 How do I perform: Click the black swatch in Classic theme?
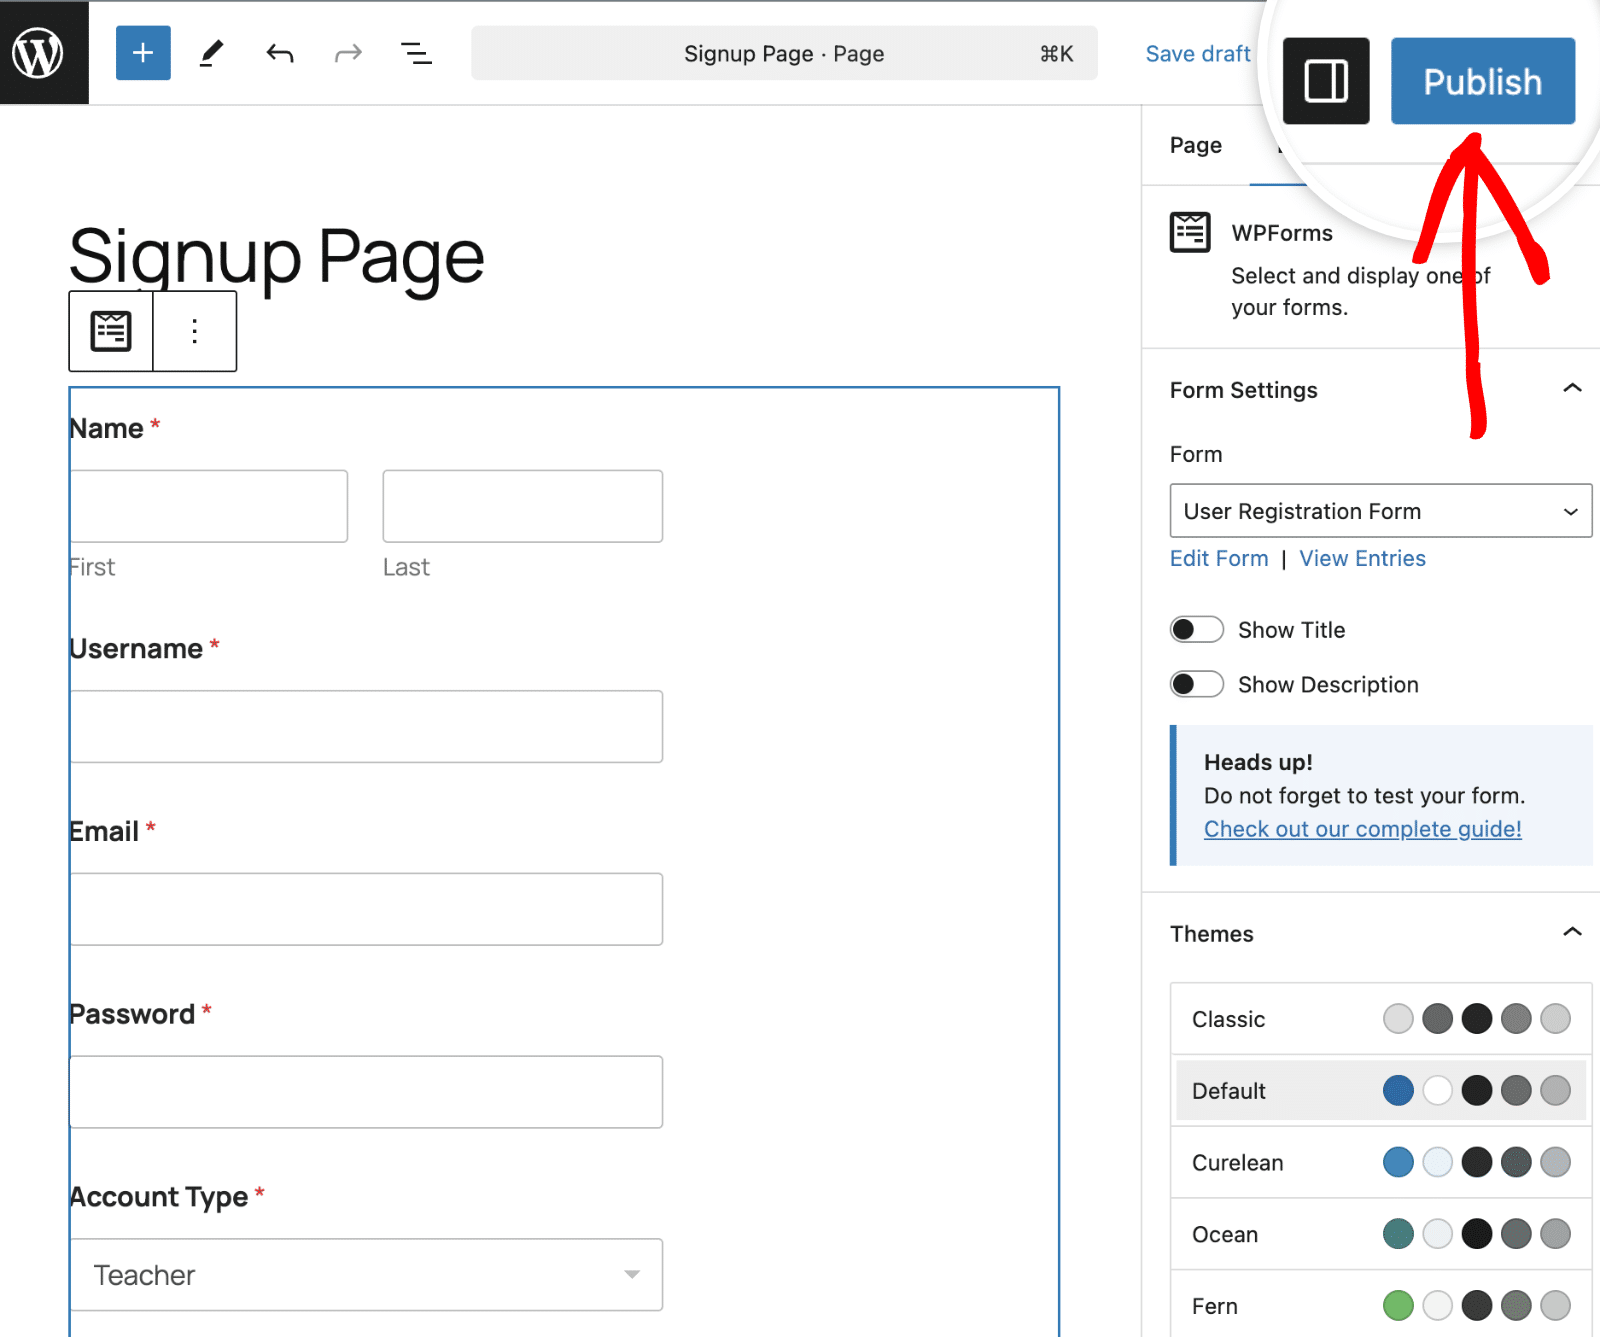click(1477, 1019)
